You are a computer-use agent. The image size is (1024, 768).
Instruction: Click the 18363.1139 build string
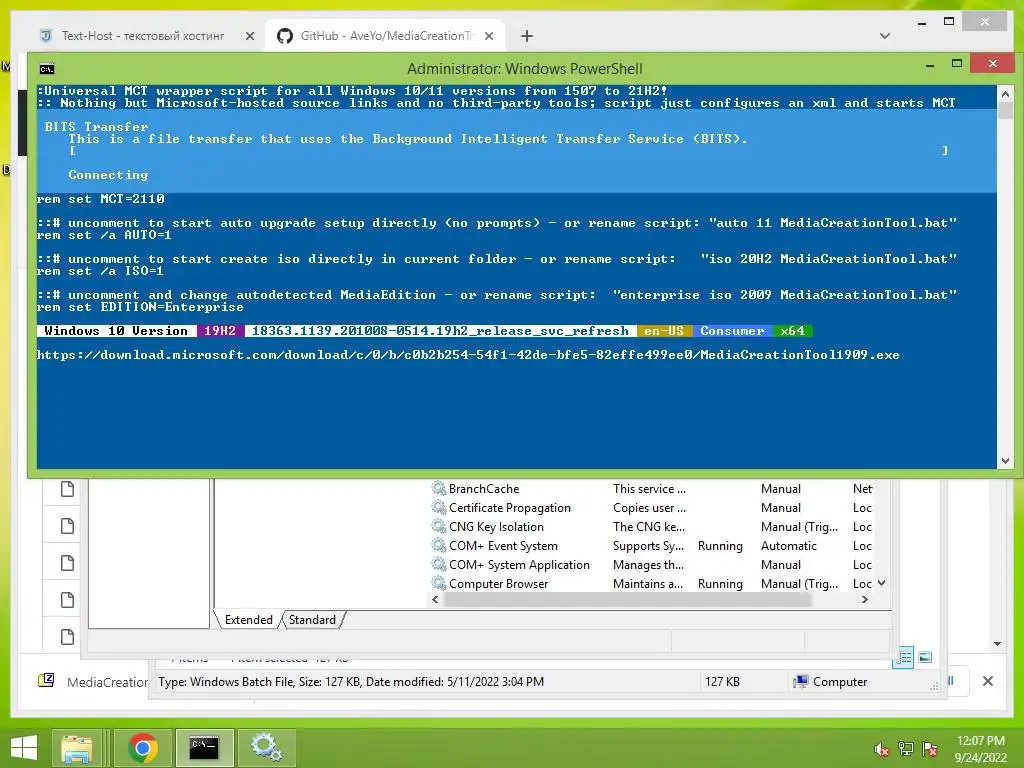(440, 331)
